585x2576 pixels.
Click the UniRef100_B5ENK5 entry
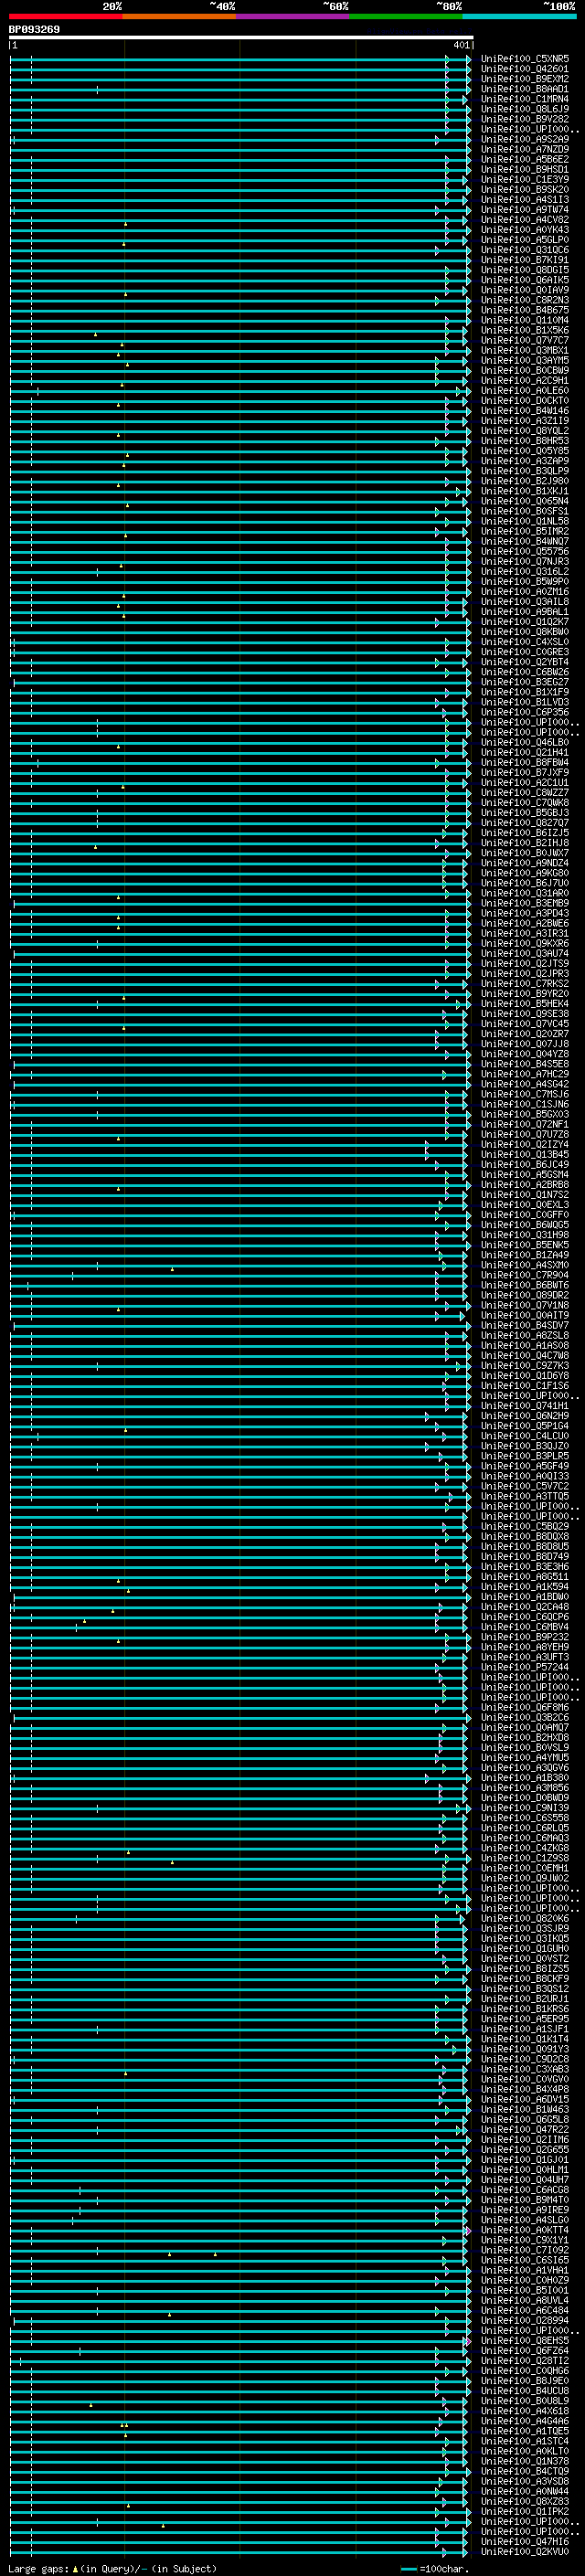525,1244
